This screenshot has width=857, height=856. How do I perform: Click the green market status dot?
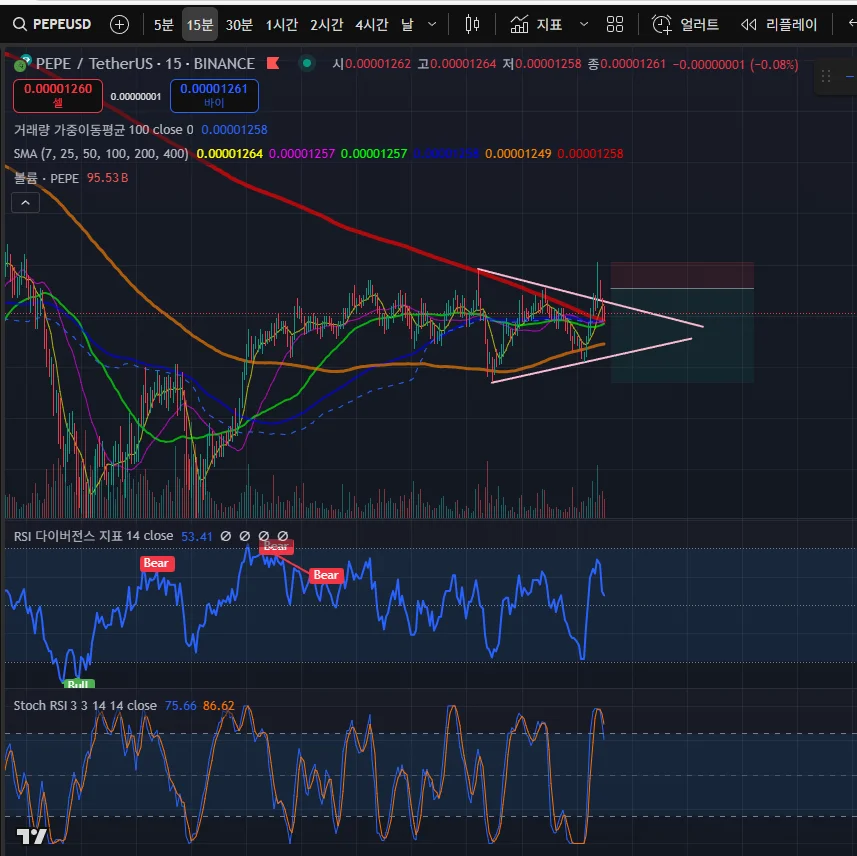(307, 63)
